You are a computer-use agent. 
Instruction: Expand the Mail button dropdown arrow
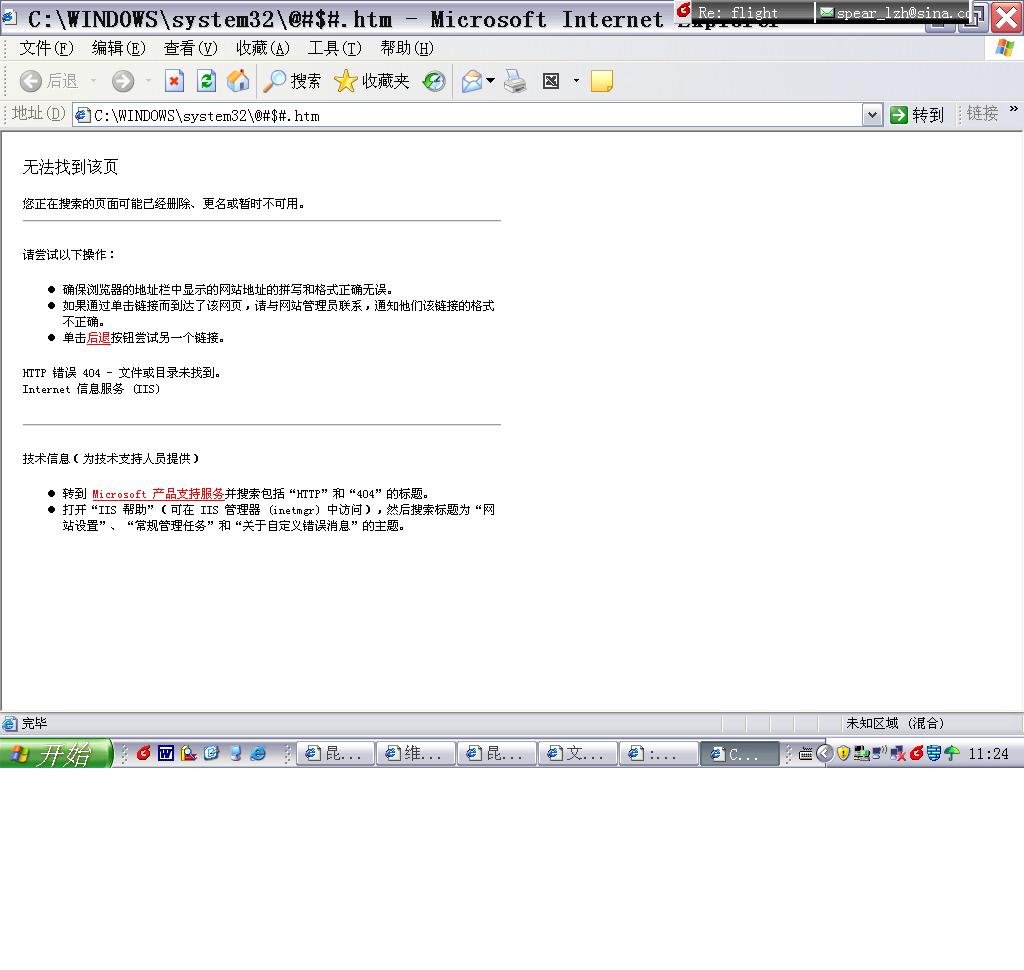[490, 80]
